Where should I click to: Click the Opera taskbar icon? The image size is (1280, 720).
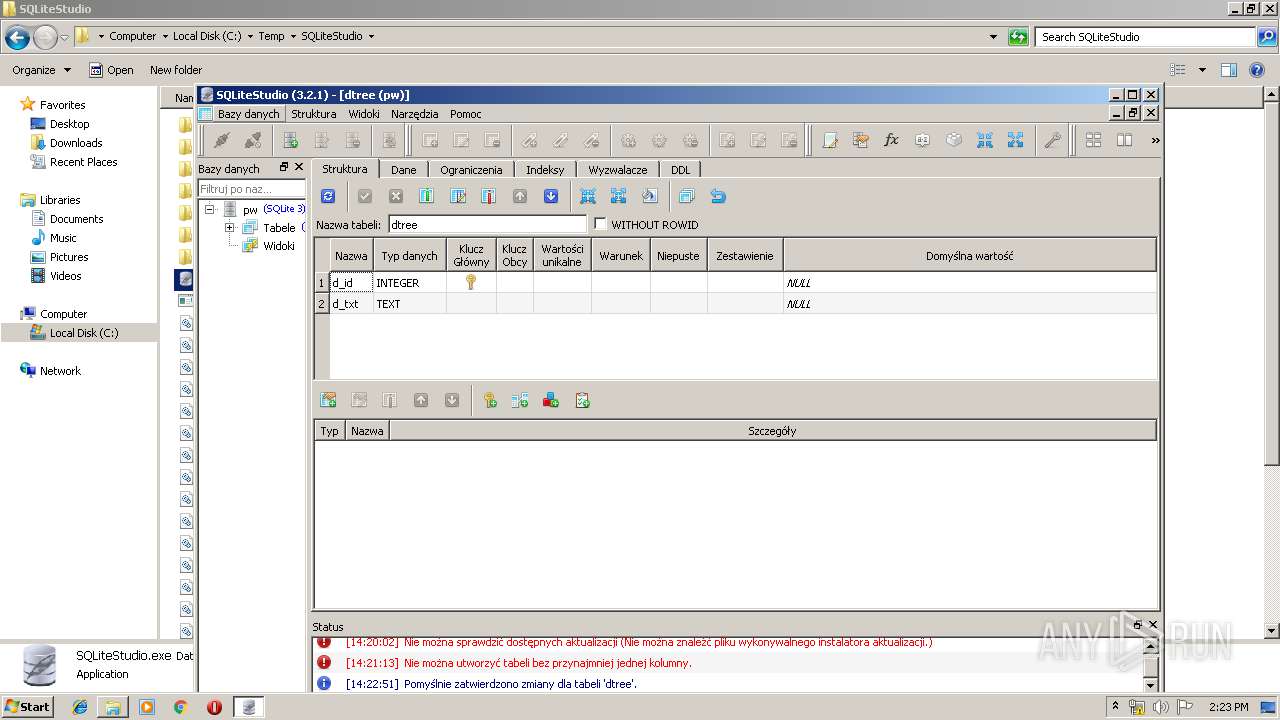(x=214, y=707)
